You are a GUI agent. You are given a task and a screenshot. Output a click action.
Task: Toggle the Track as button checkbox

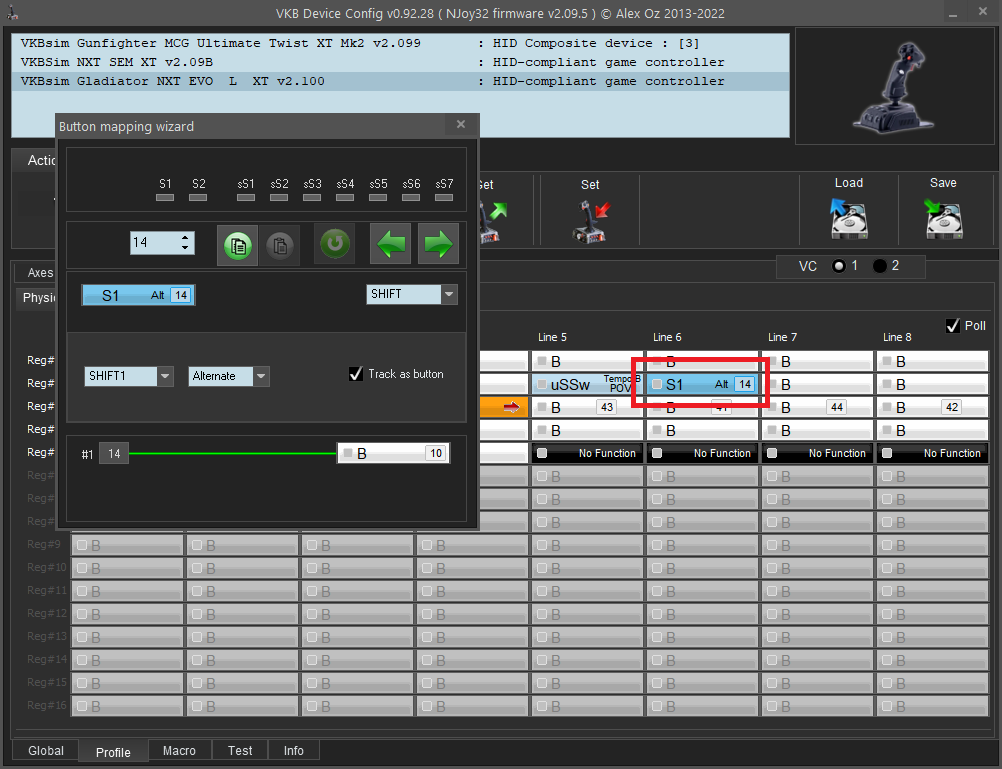[356, 374]
